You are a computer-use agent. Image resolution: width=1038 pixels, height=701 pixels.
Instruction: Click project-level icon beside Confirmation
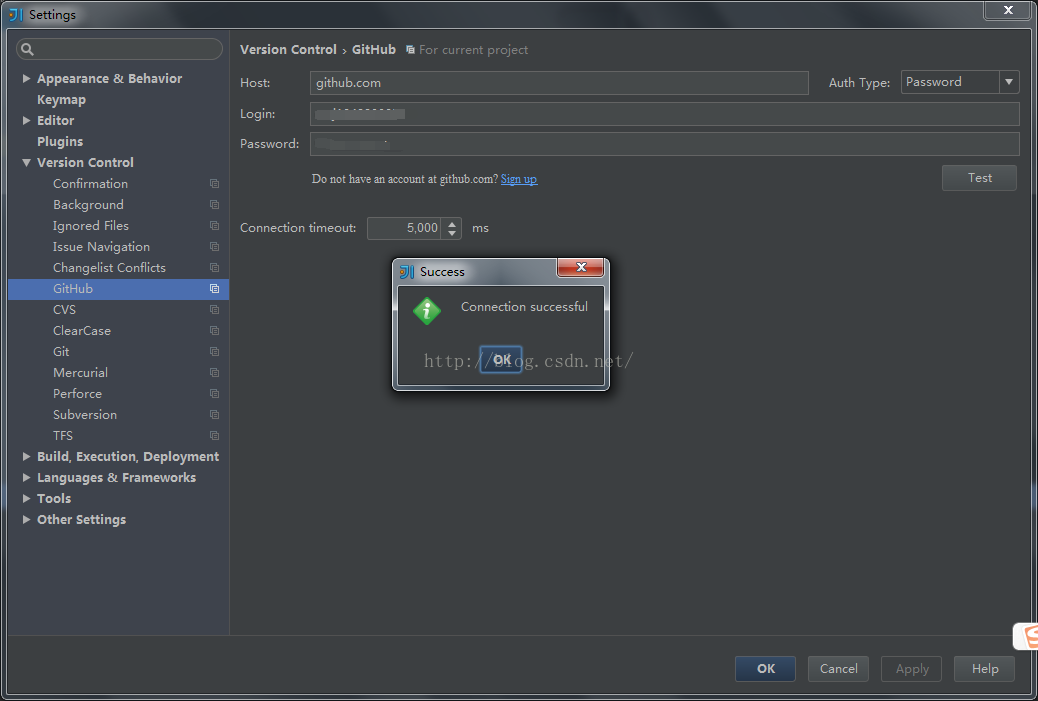tap(214, 183)
